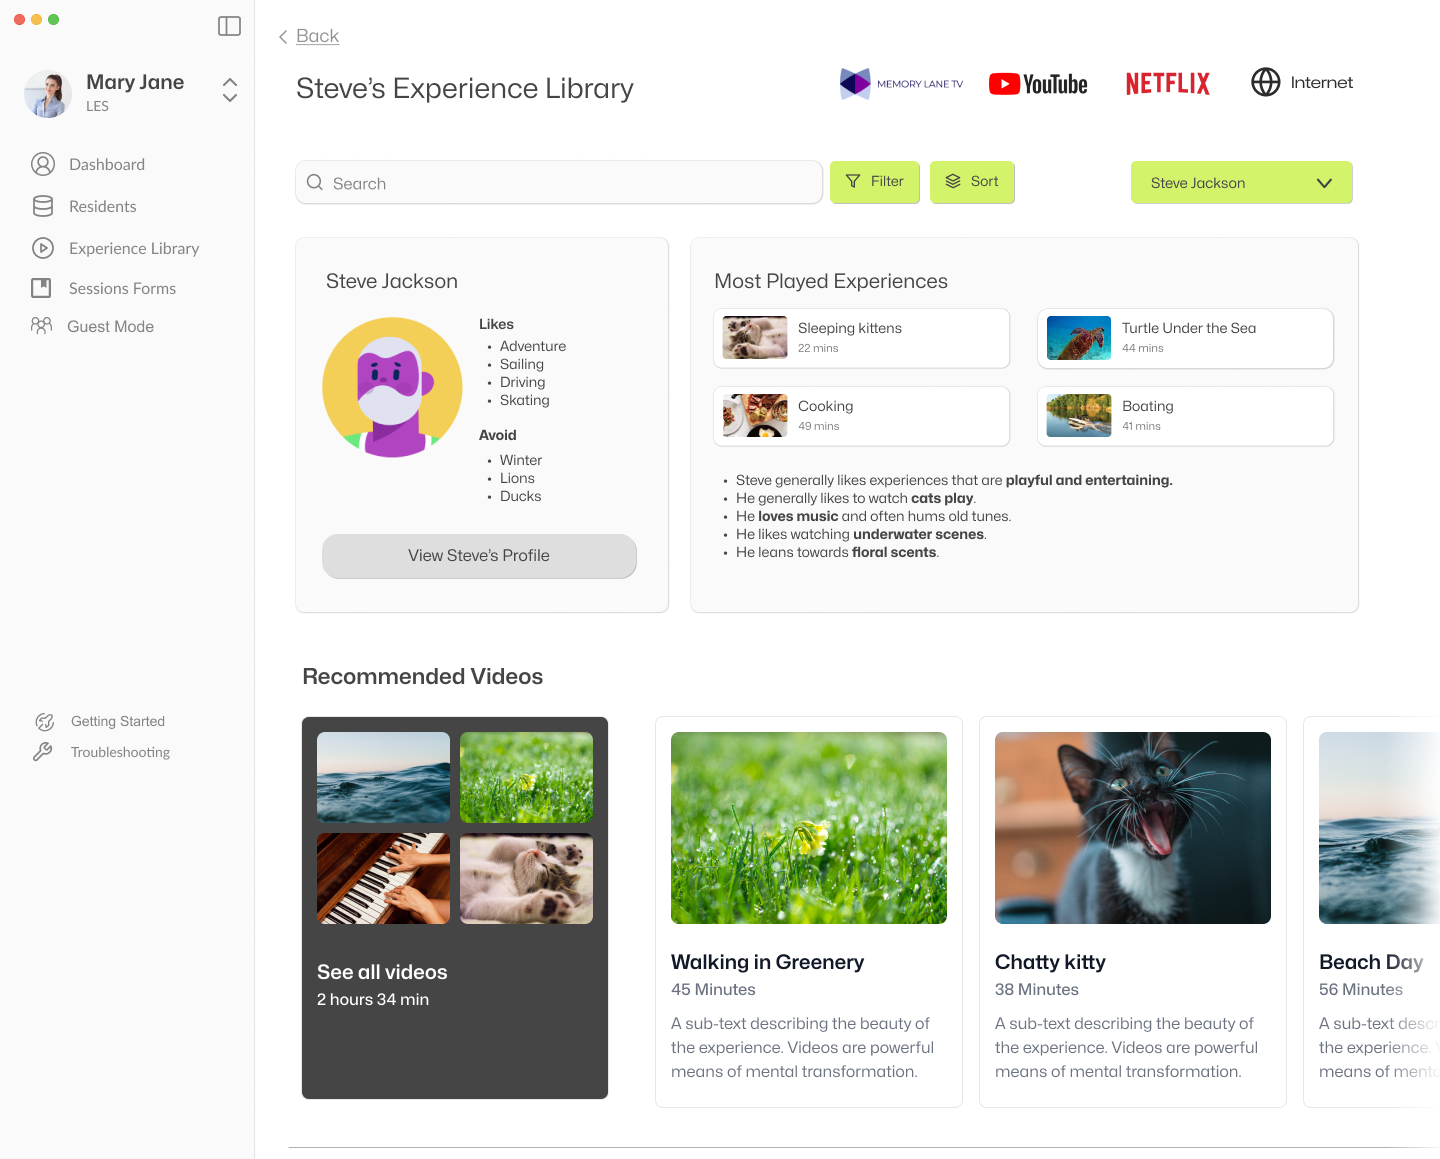Collapse the sidebar panel

[229, 26]
